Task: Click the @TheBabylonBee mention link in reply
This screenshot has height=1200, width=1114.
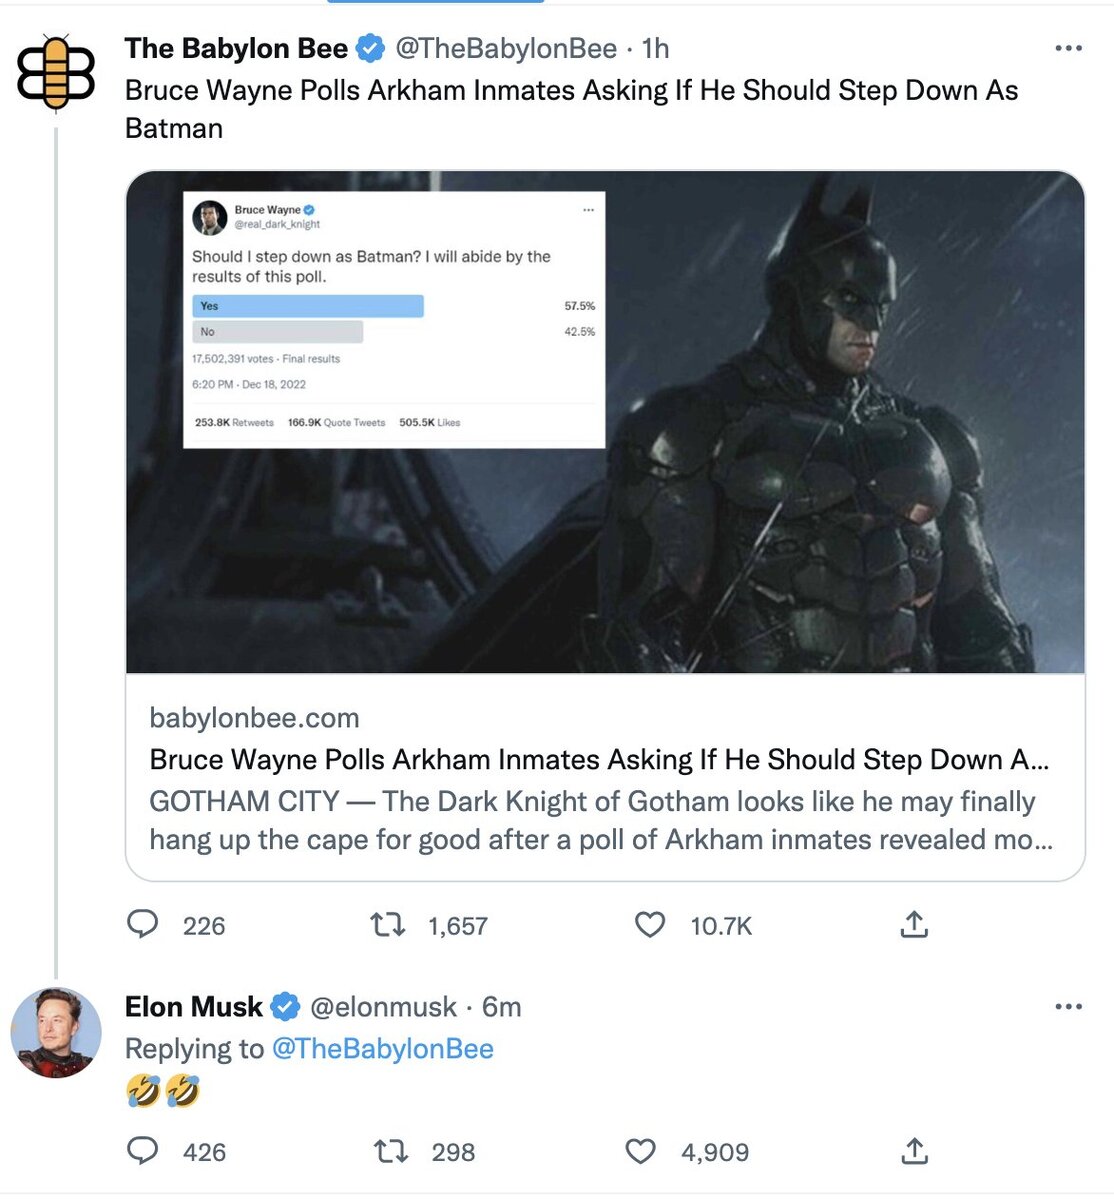Action: [382, 1048]
